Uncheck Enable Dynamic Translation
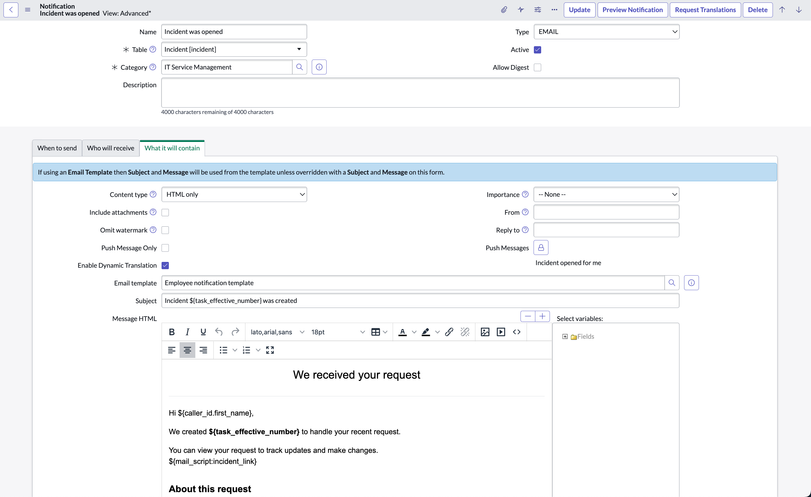Screen dimensions: 811x497 (x=165, y=265)
